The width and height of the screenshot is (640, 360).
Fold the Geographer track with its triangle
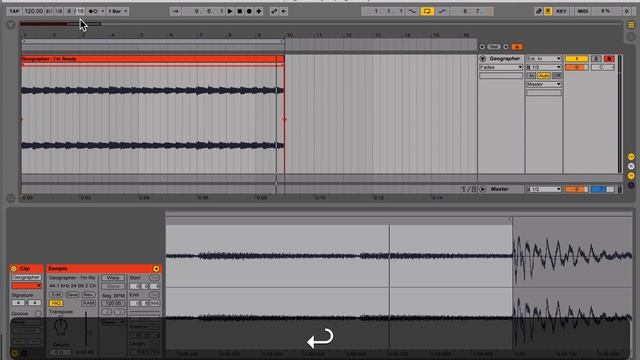pyautogui.click(x=483, y=59)
